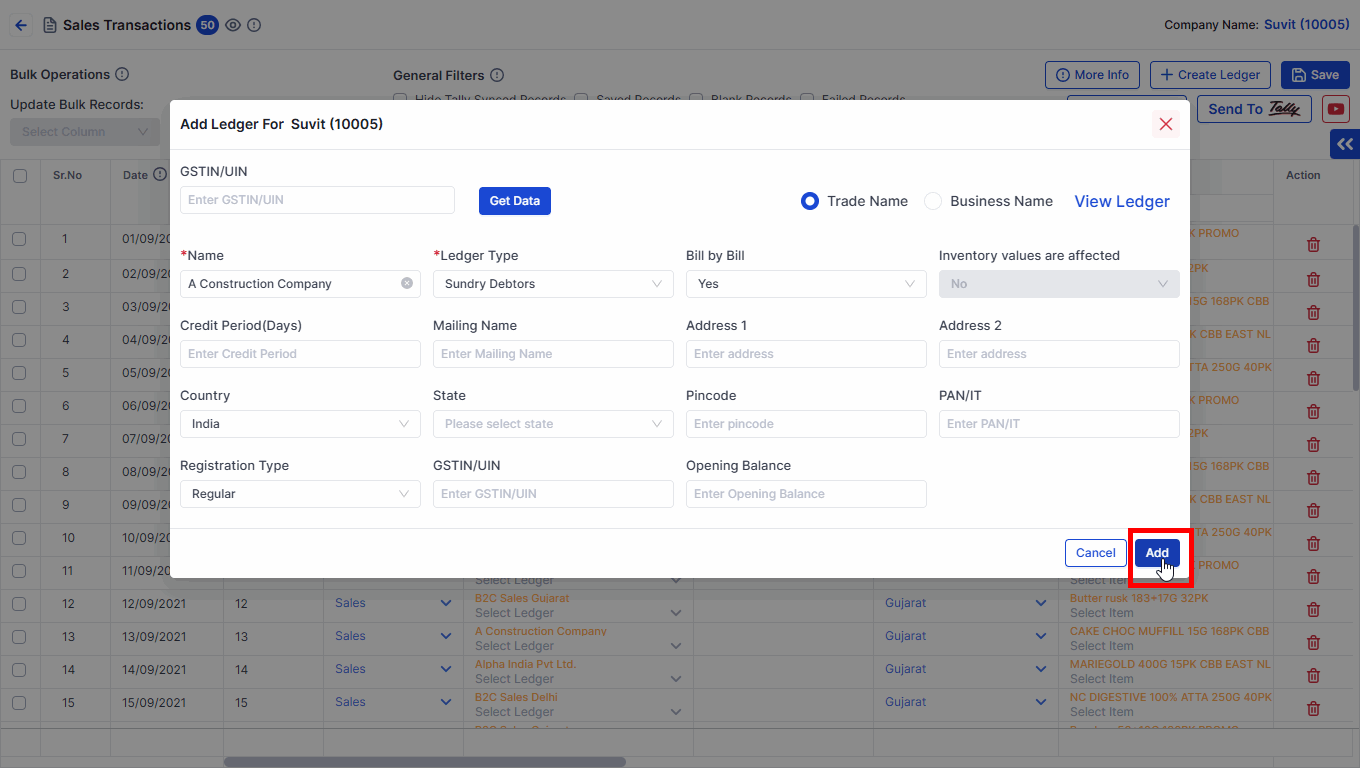
Task: Open Select Ledger dropdown in row 14
Action: click(578, 679)
